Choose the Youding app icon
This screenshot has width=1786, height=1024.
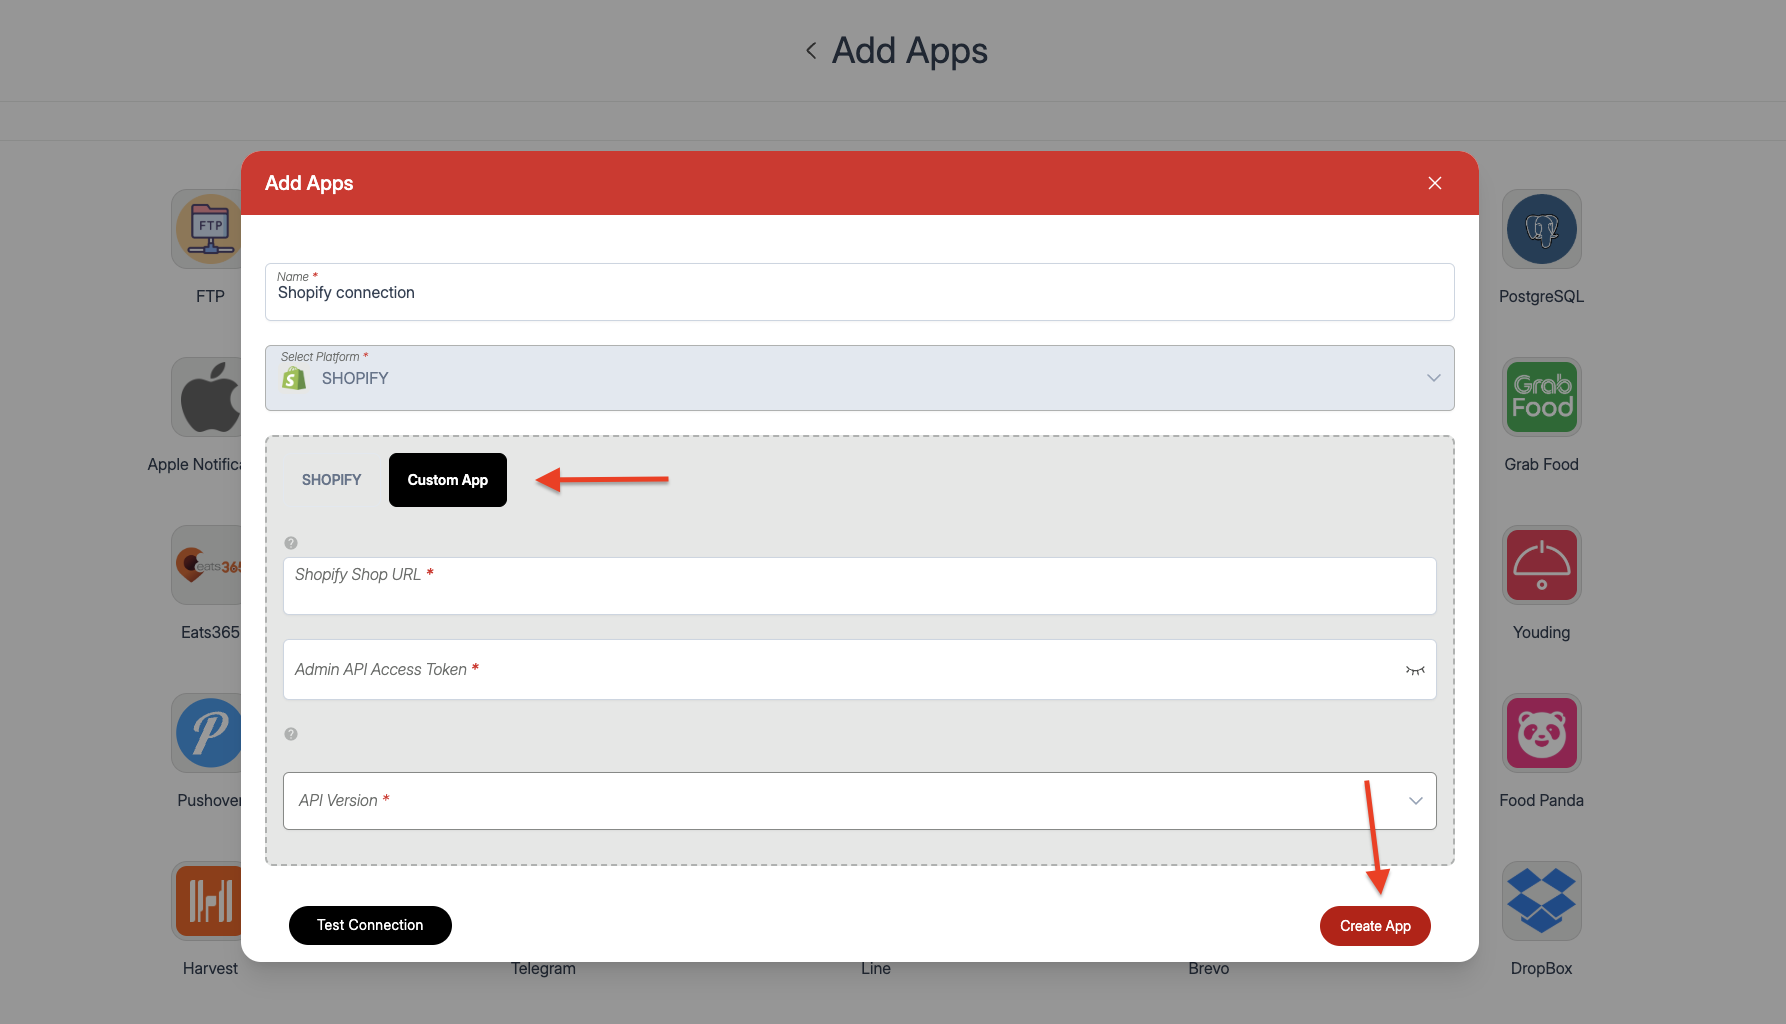(1541, 565)
